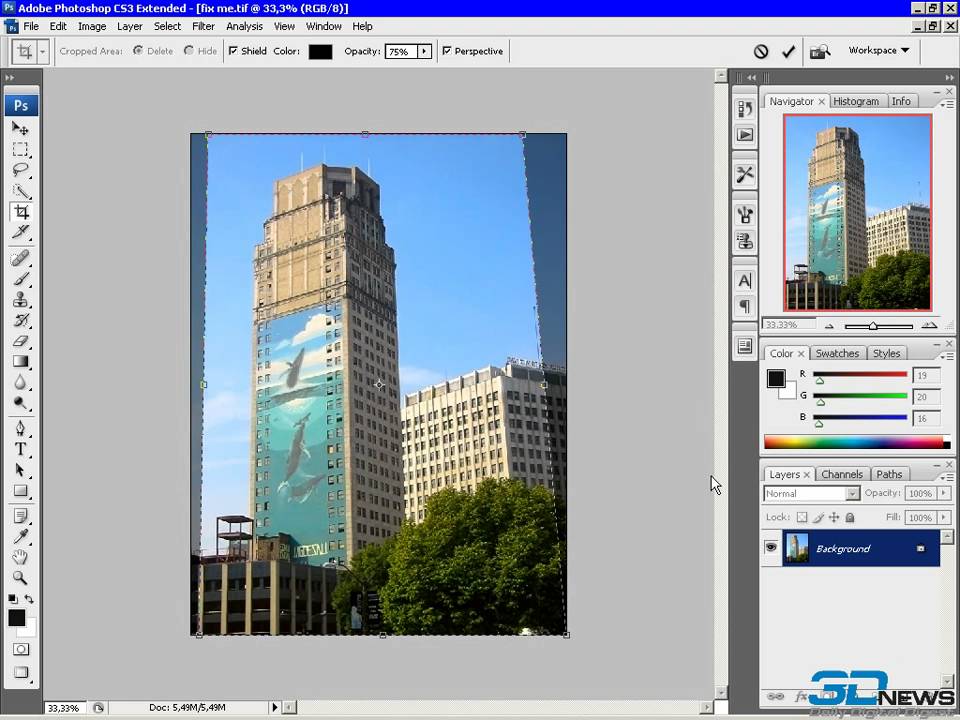
Task: Select the Move tool
Action: tap(20, 128)
